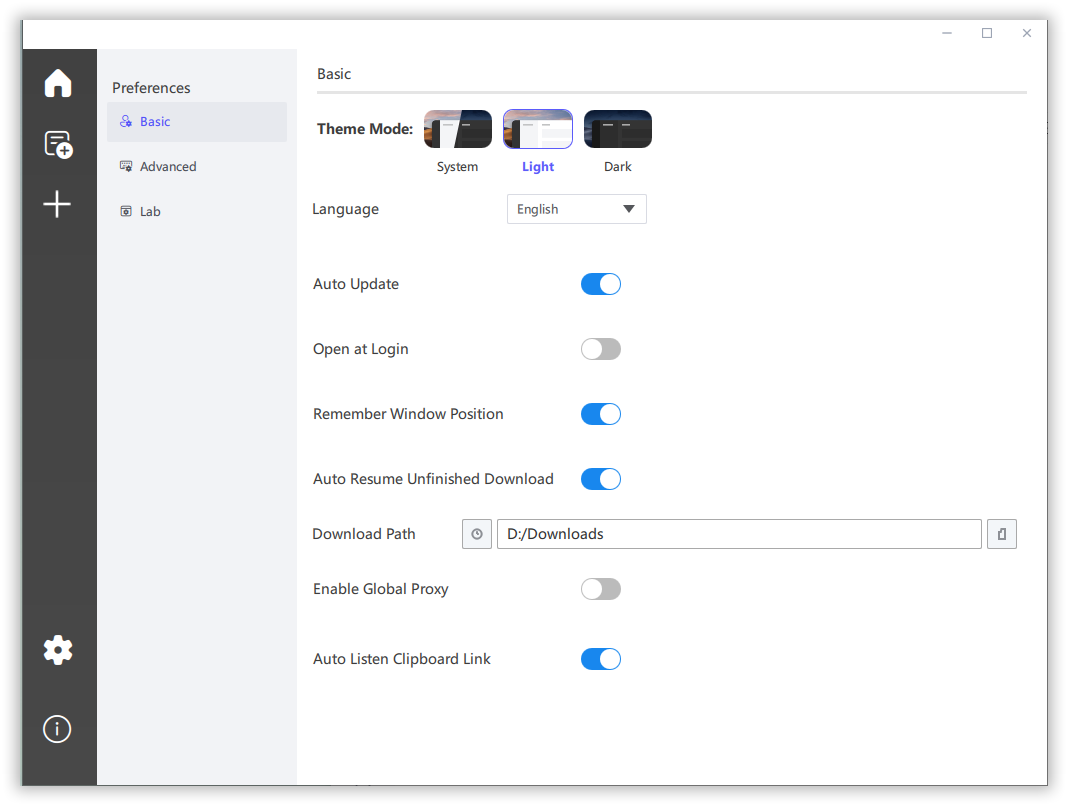Select the Basic preferences tab

(197, 122)
